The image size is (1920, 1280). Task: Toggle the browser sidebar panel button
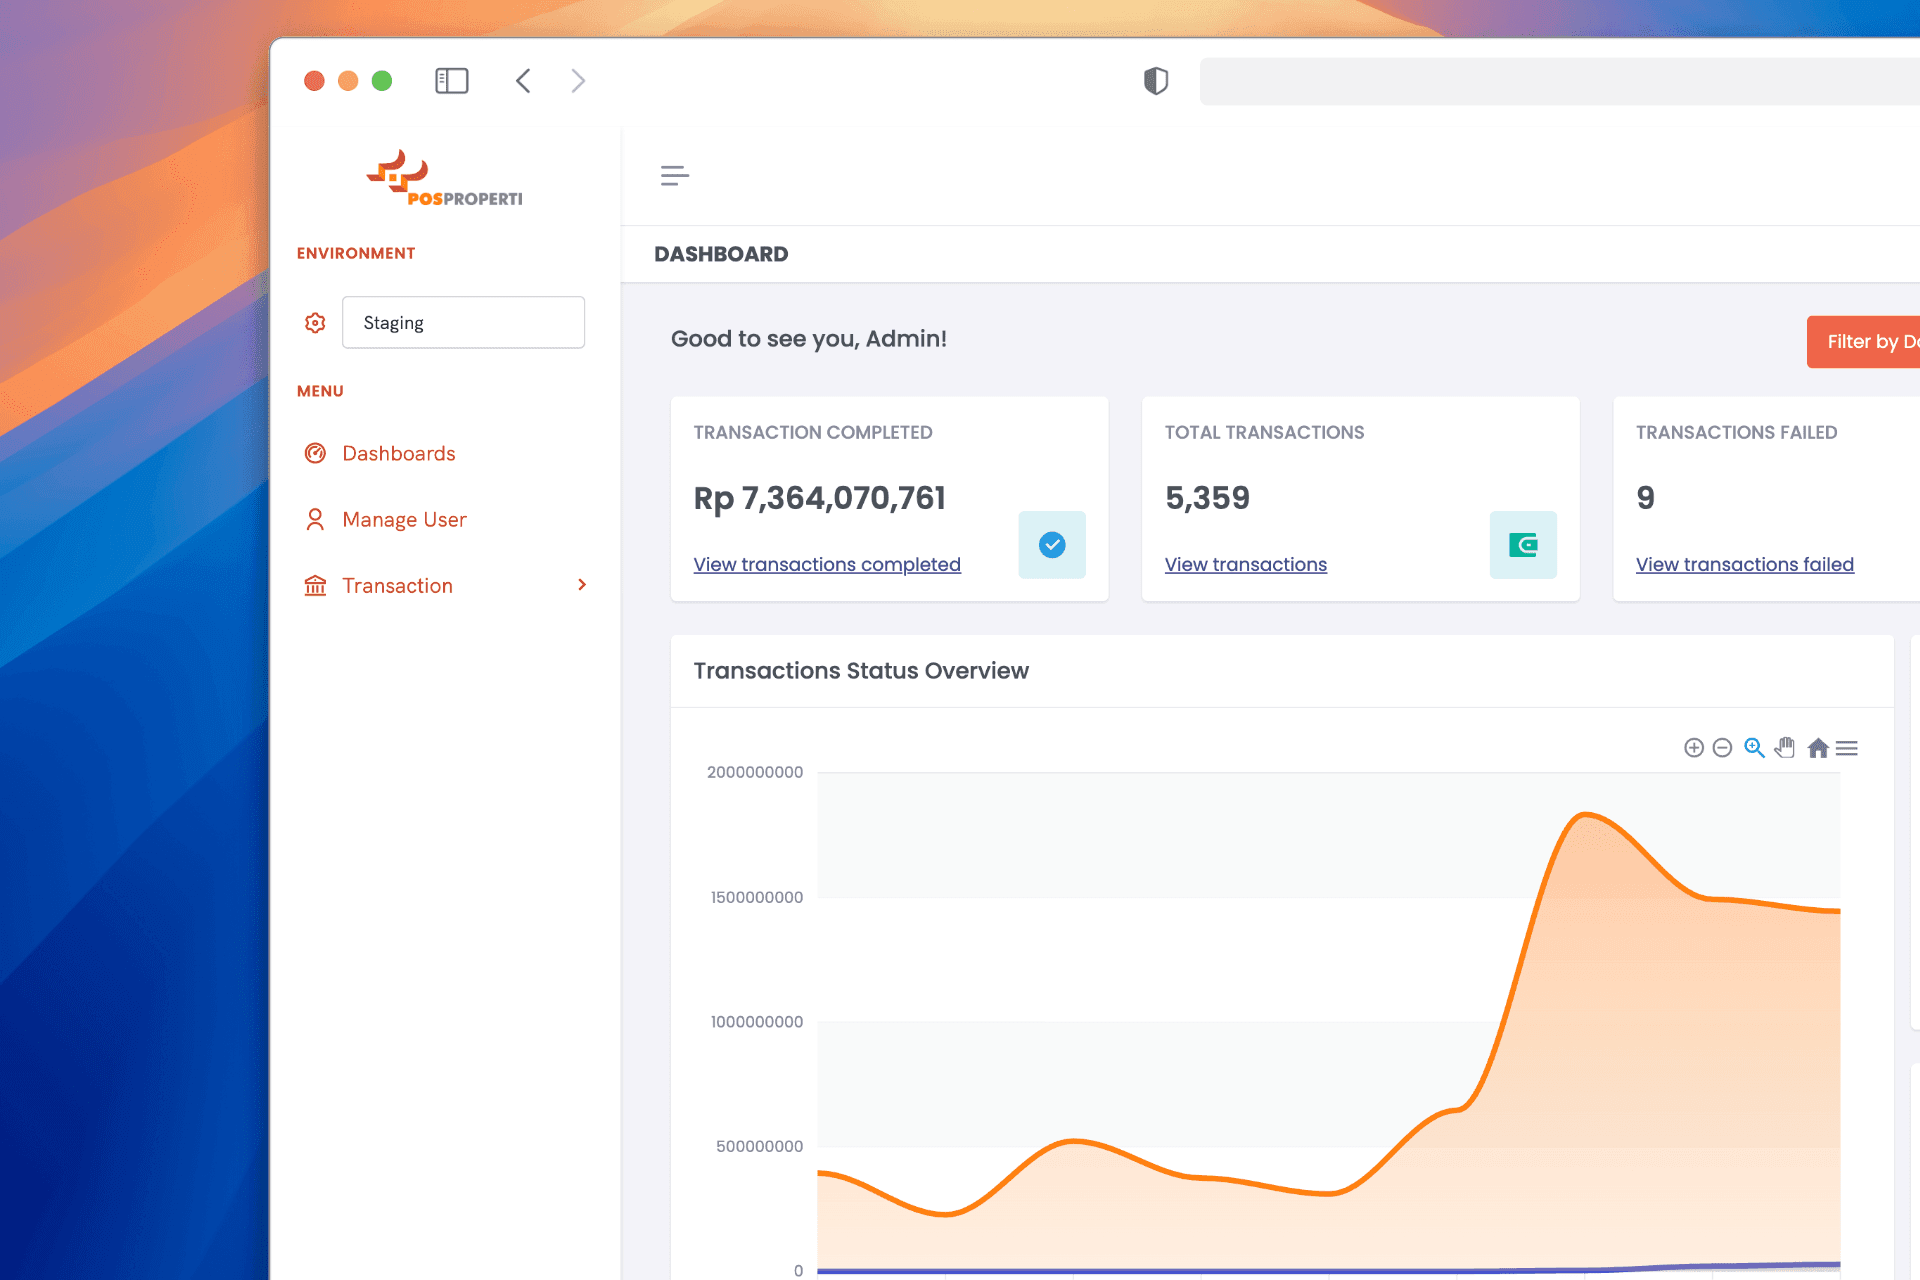(452, 81)
